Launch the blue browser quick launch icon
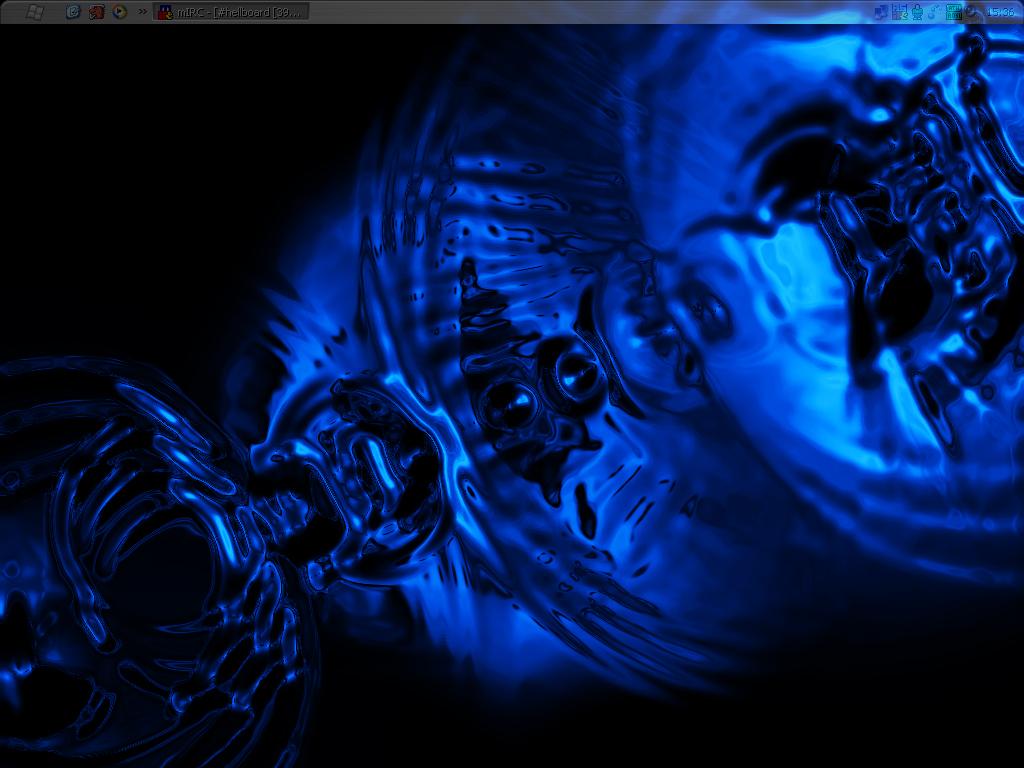The width and height of the screenshot is (1024, 768). (73, 12)
